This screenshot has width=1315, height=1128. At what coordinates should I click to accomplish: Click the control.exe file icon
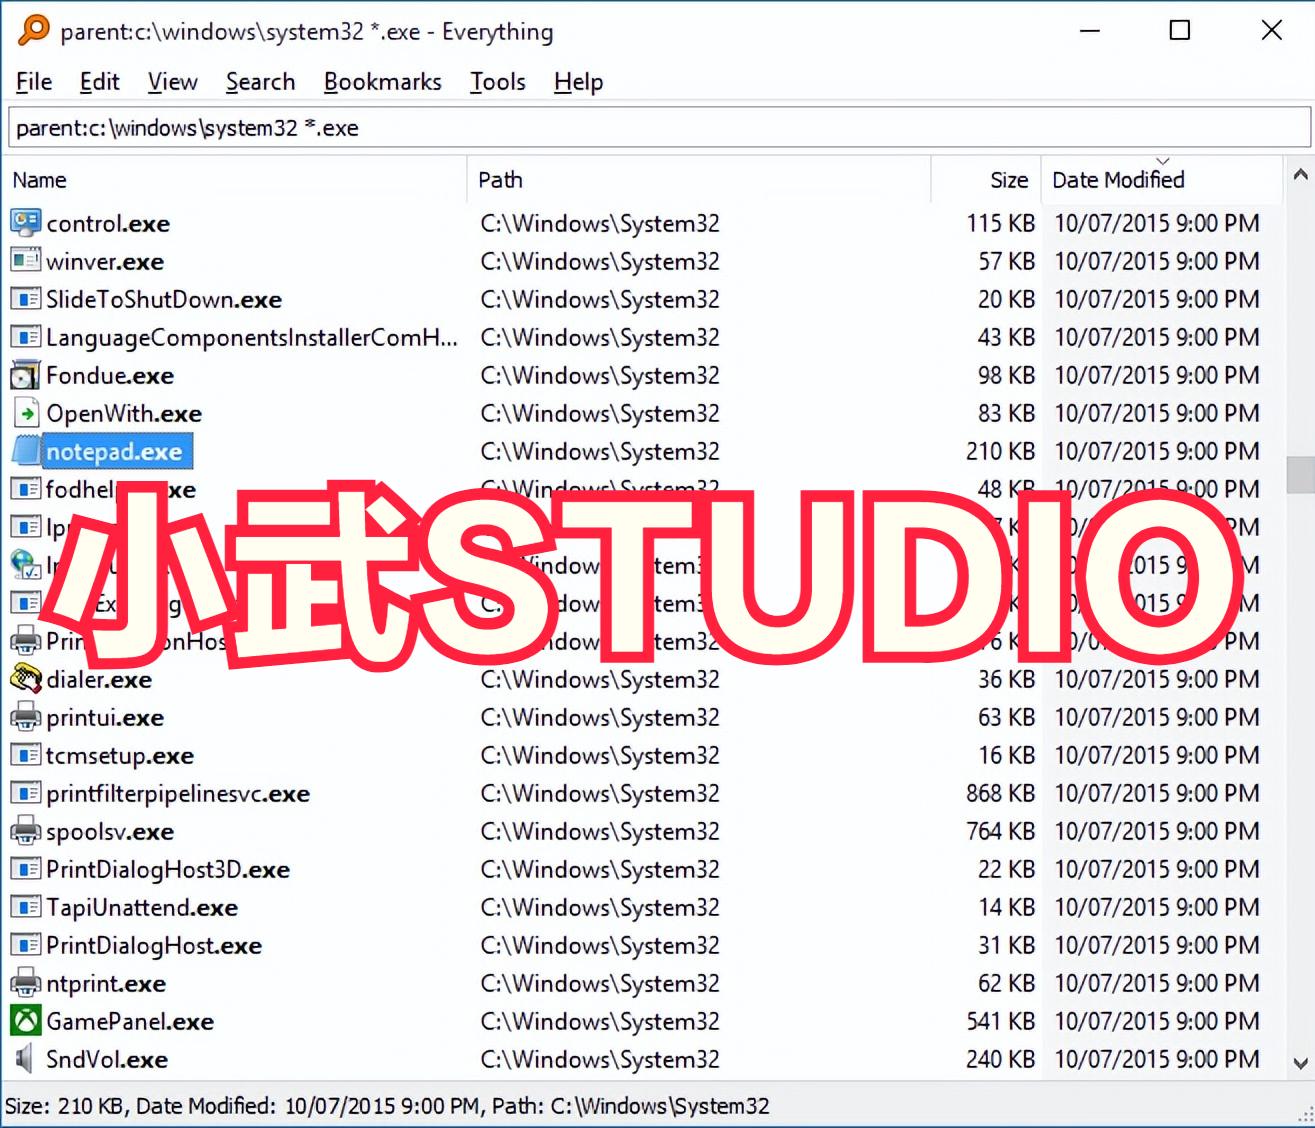25,223
